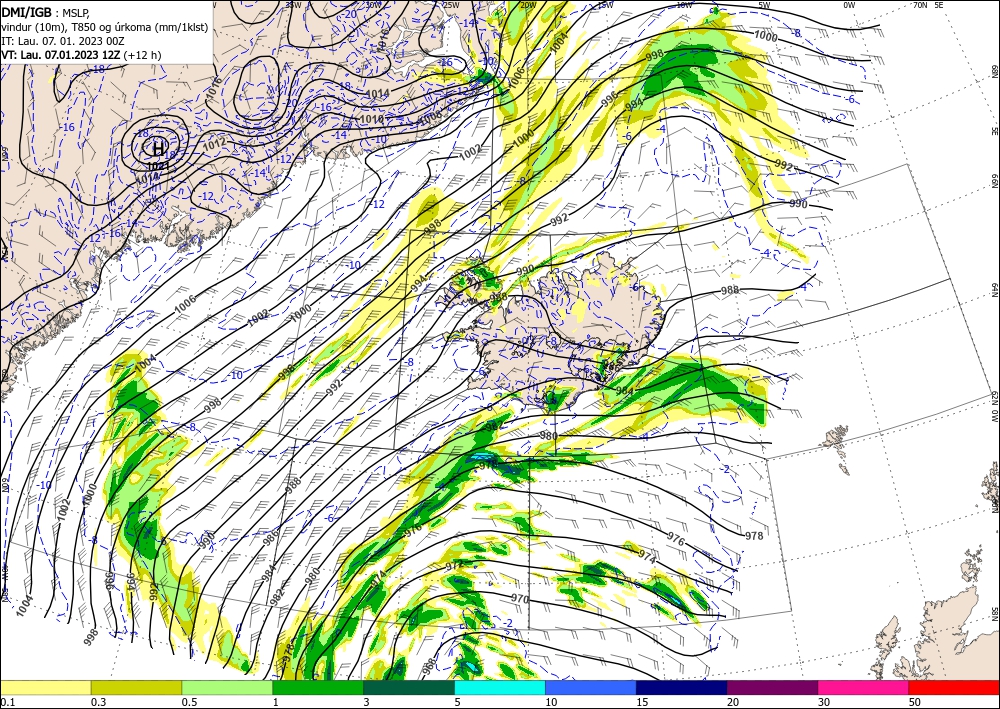
Task: Click the light green 0.5–1 legend swatch
Action: point(227,687)
